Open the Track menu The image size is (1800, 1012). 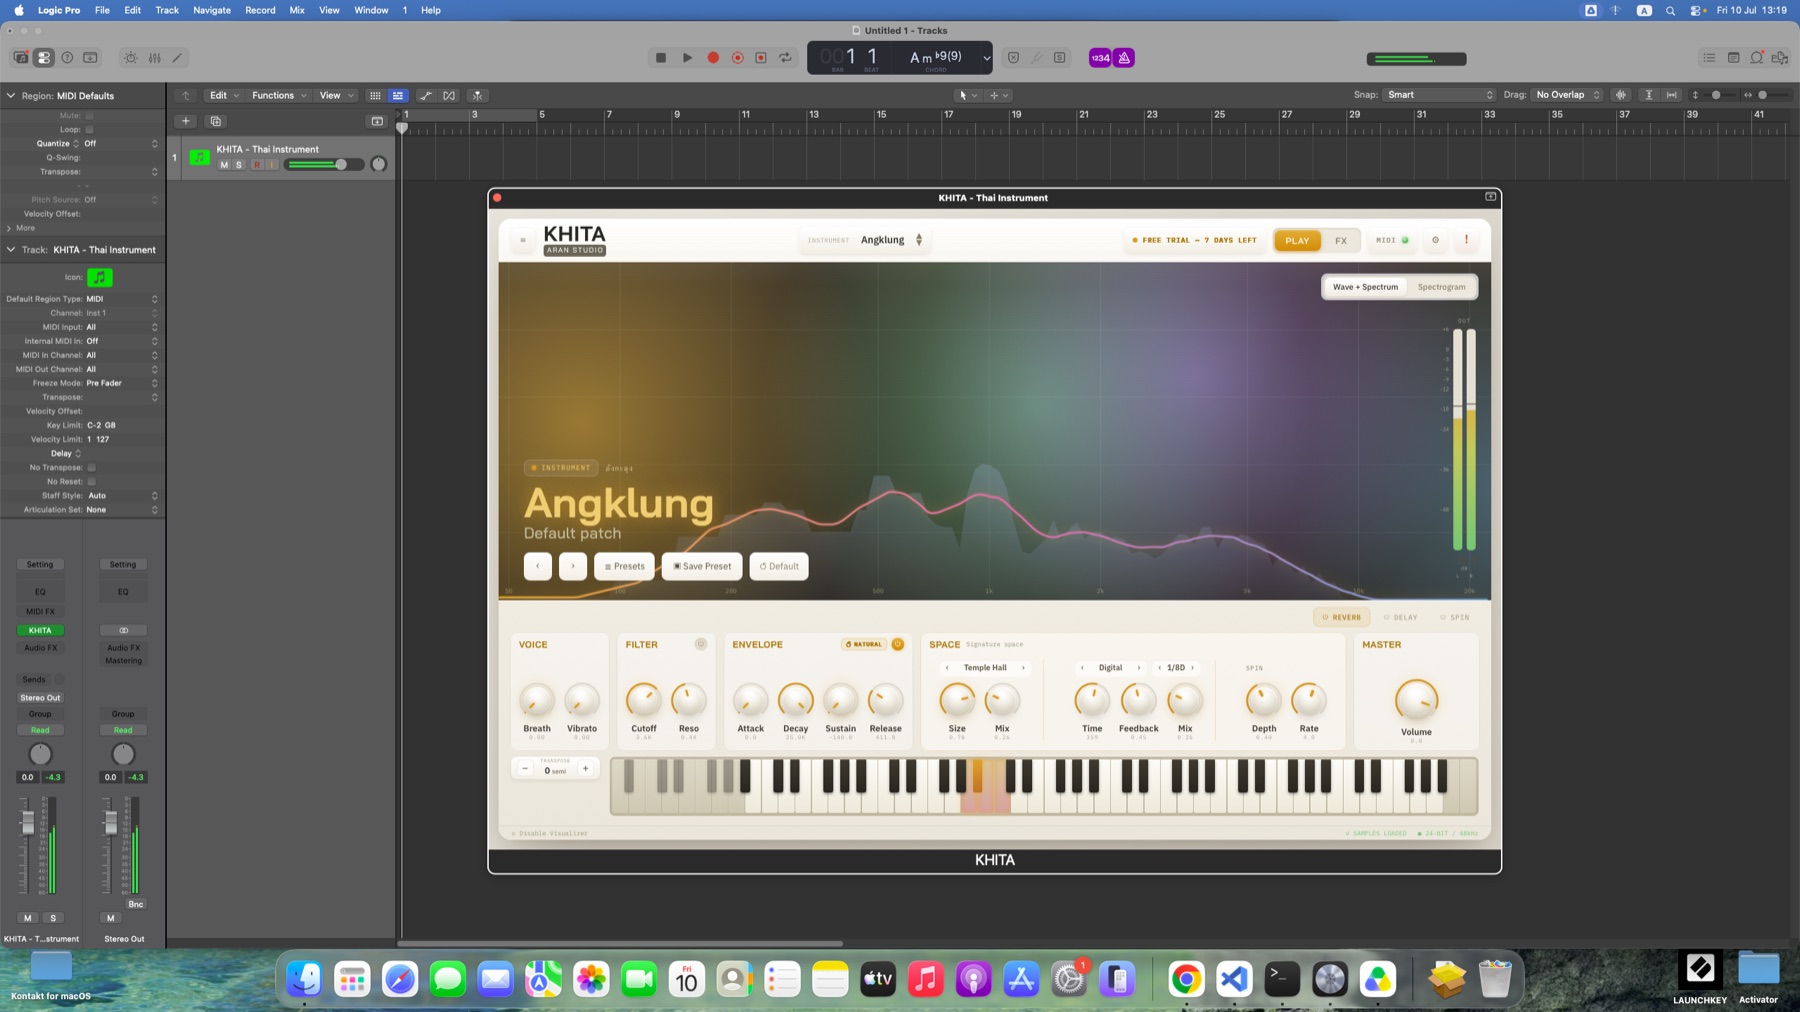point(167,10)
